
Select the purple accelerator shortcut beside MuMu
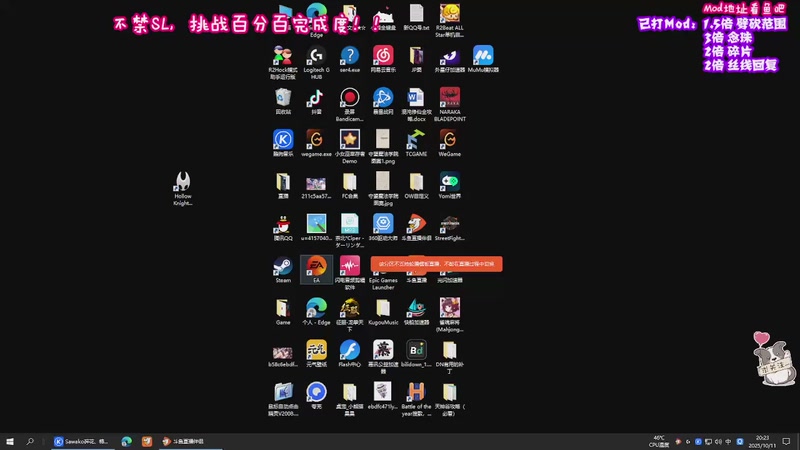pos(449,59)
